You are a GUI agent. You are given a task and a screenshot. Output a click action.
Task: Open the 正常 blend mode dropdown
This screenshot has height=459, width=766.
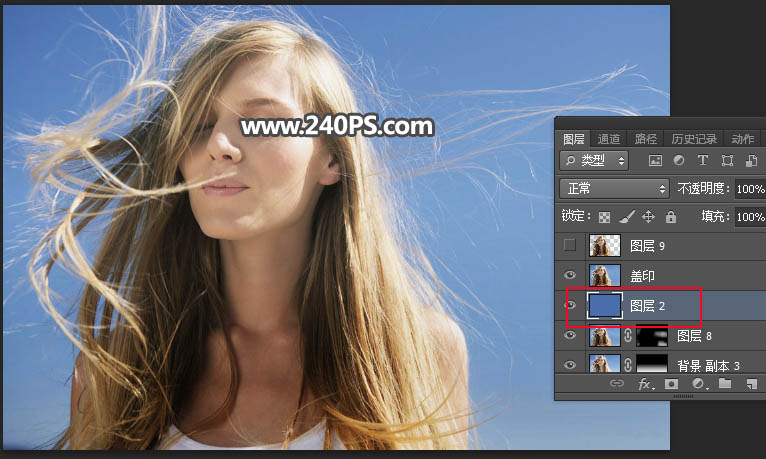(614, 188)
